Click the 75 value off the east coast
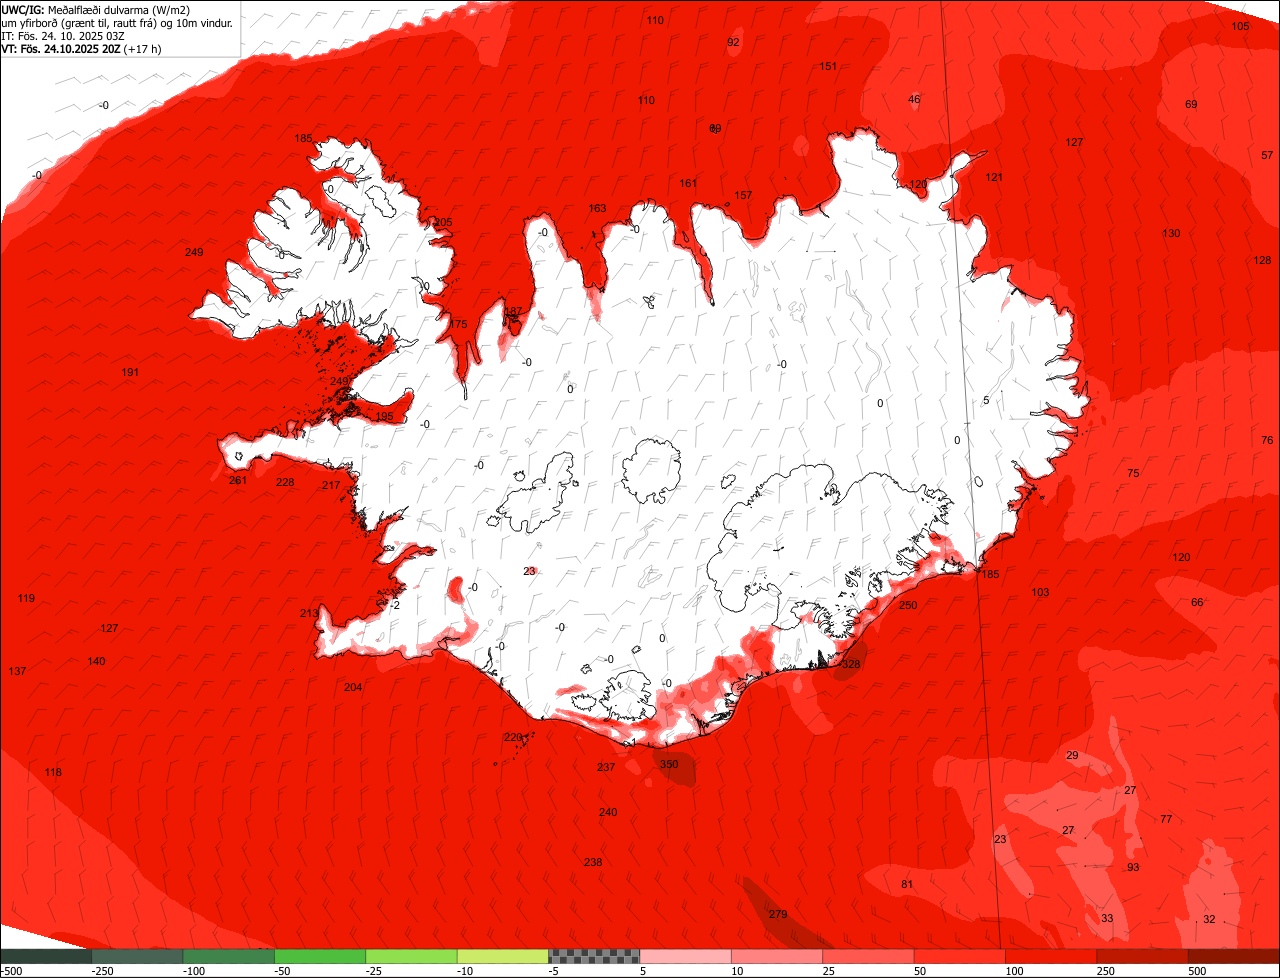 click(x=1133, y=473)
